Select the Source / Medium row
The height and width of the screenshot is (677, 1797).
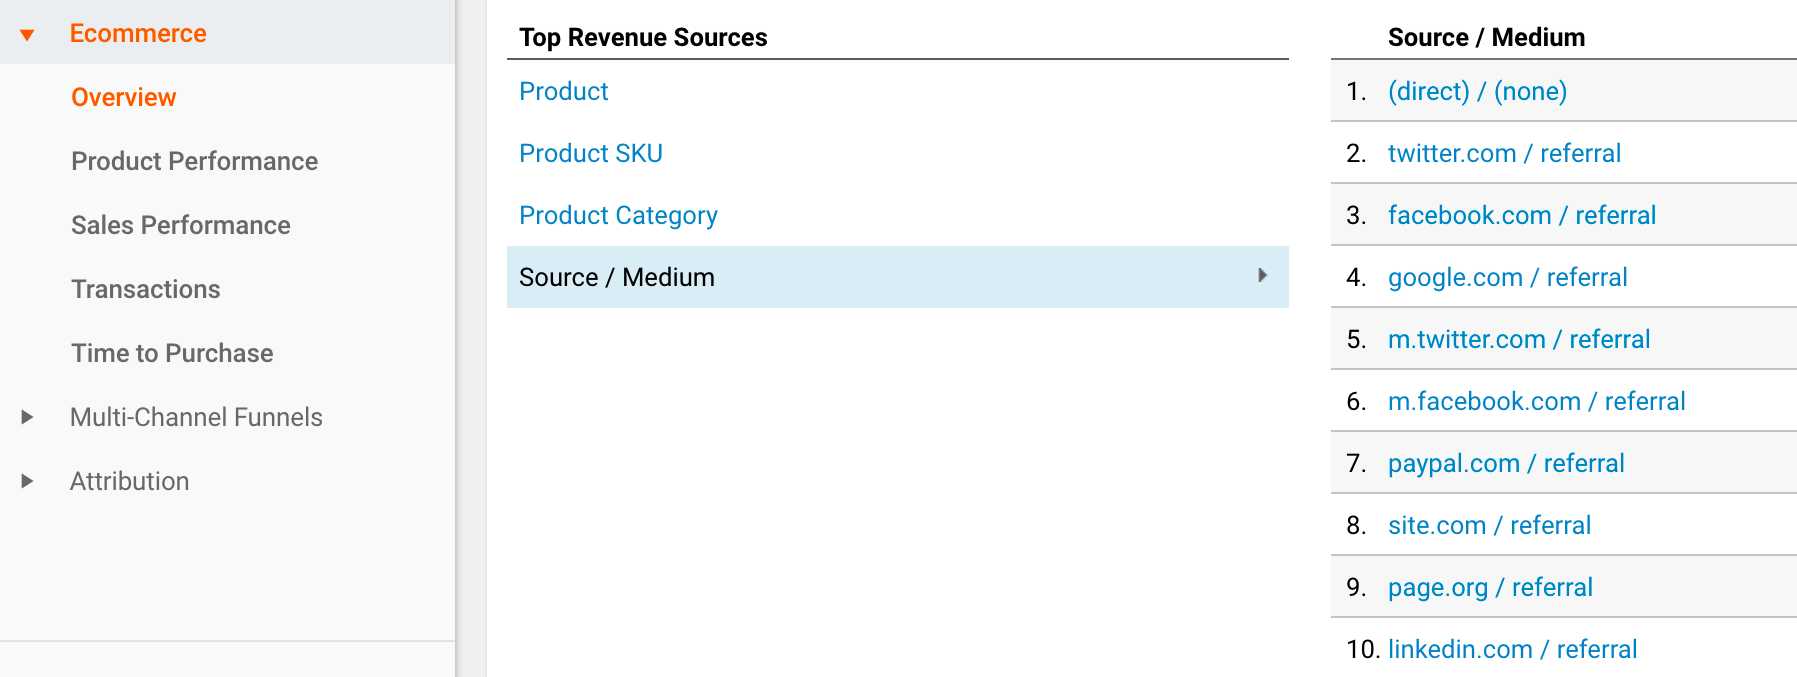click(x=898, y=277)
